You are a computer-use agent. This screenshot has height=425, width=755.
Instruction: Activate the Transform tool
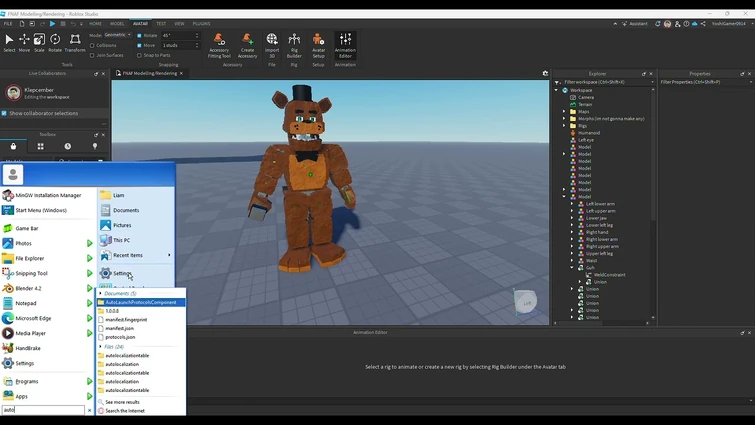[75, 42]
